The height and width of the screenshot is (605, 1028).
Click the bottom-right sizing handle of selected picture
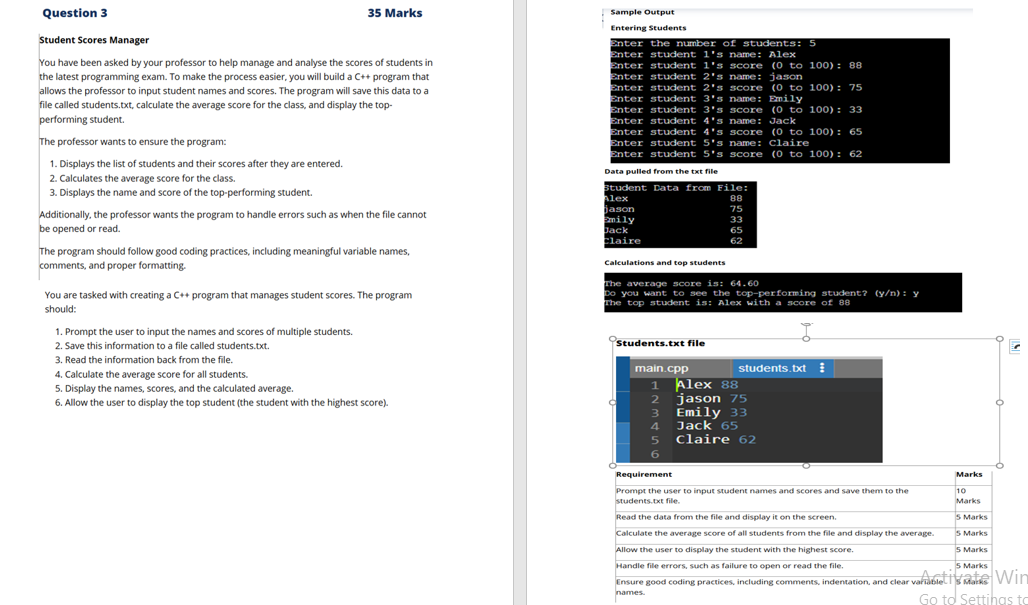[999, 466]
